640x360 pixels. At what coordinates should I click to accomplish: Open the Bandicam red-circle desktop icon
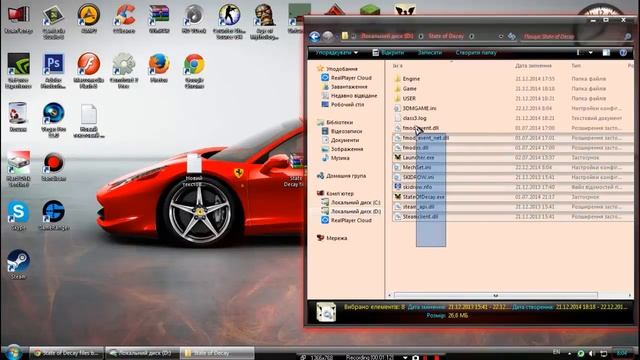[x=53, y=166]
